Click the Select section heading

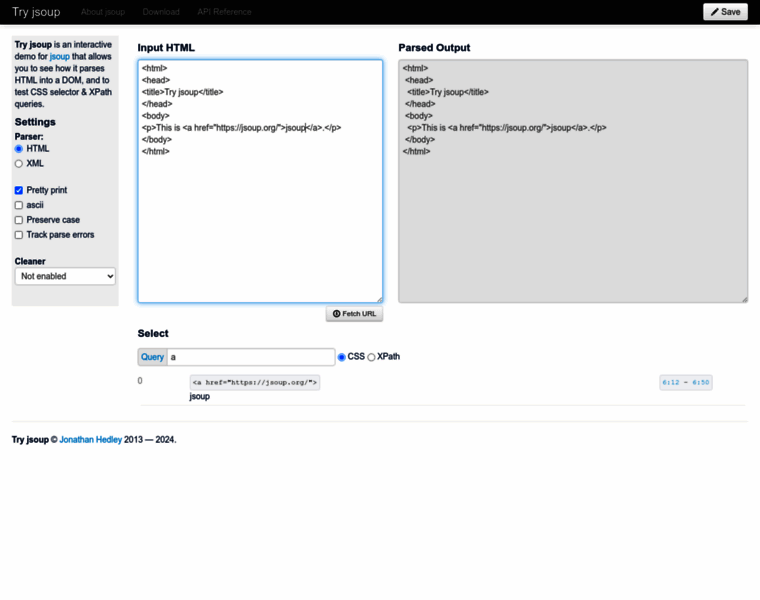(153, 333)
